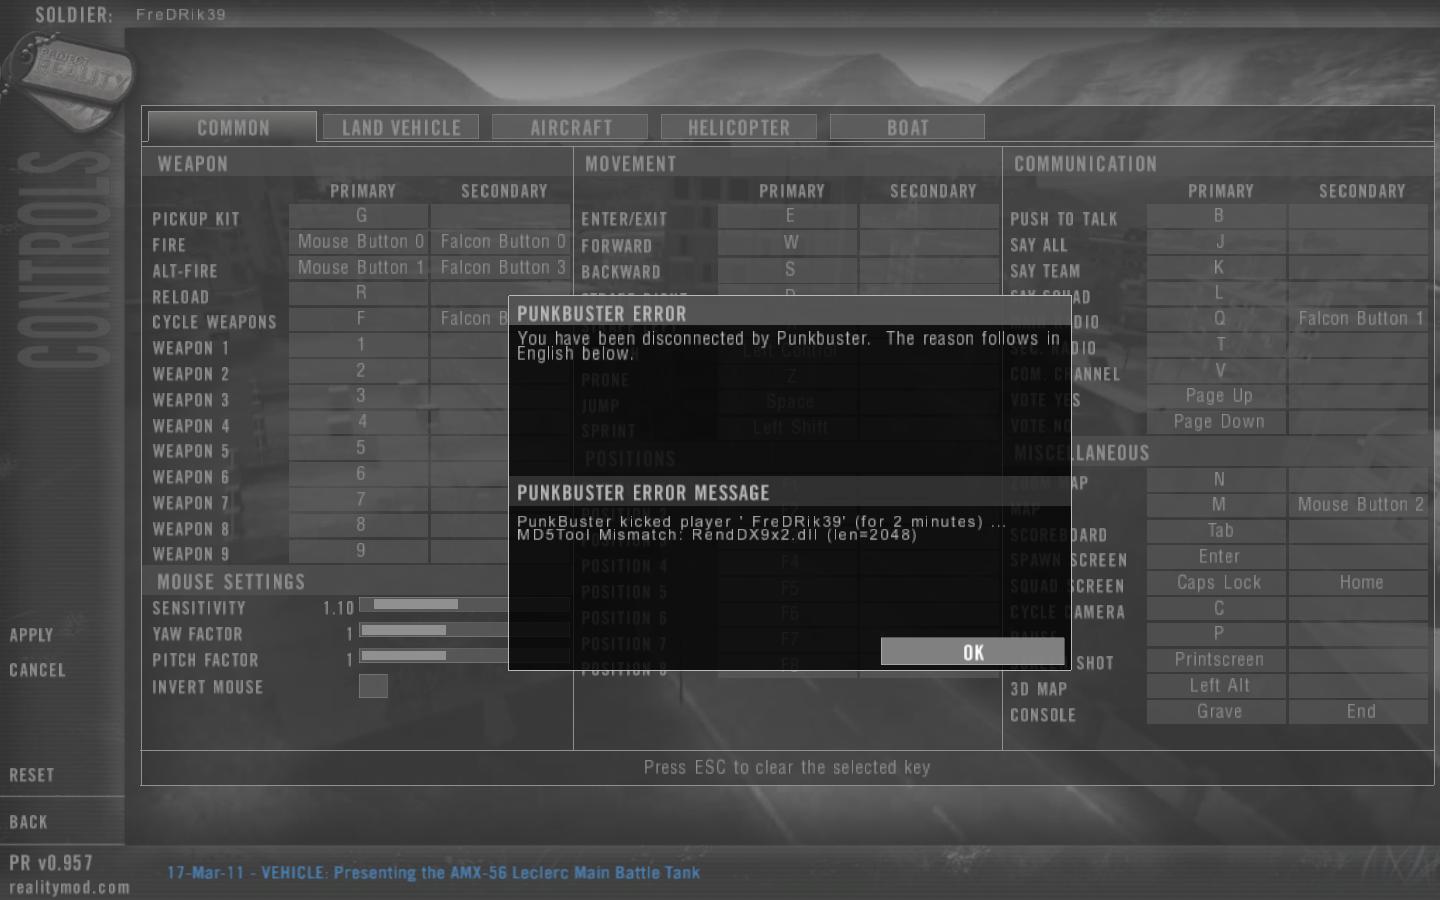Select Console secondary key End
Screen dimensions: 1440x900
pos(1359,712)
